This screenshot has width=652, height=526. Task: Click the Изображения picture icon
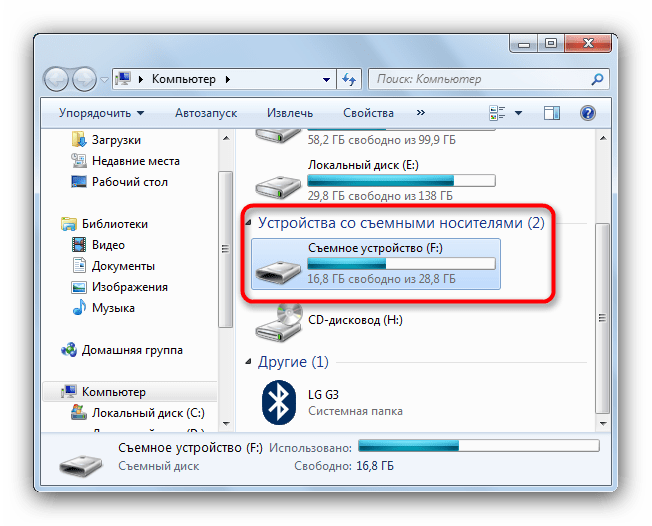[x=79, y=287]
